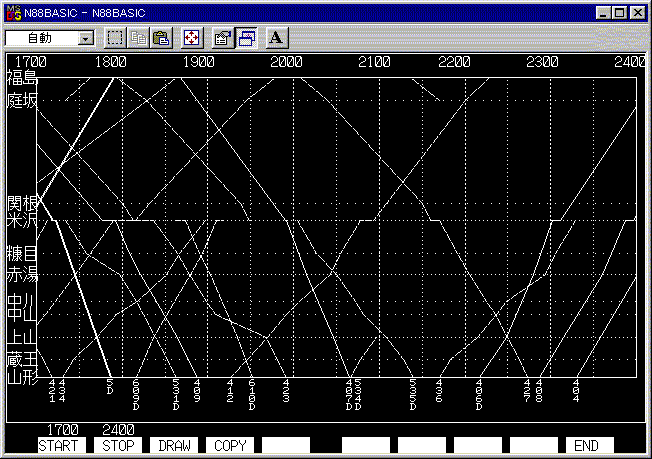Click the 福島 station label at the top left

pos(21,77)
